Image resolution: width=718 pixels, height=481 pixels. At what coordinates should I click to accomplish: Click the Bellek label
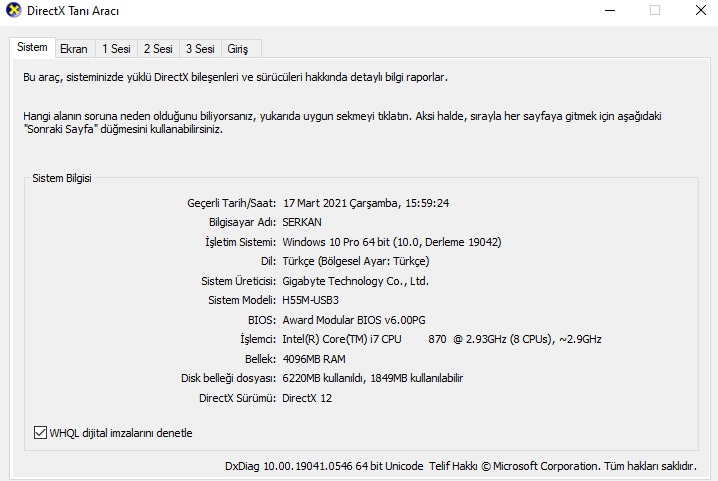point(261,359)
